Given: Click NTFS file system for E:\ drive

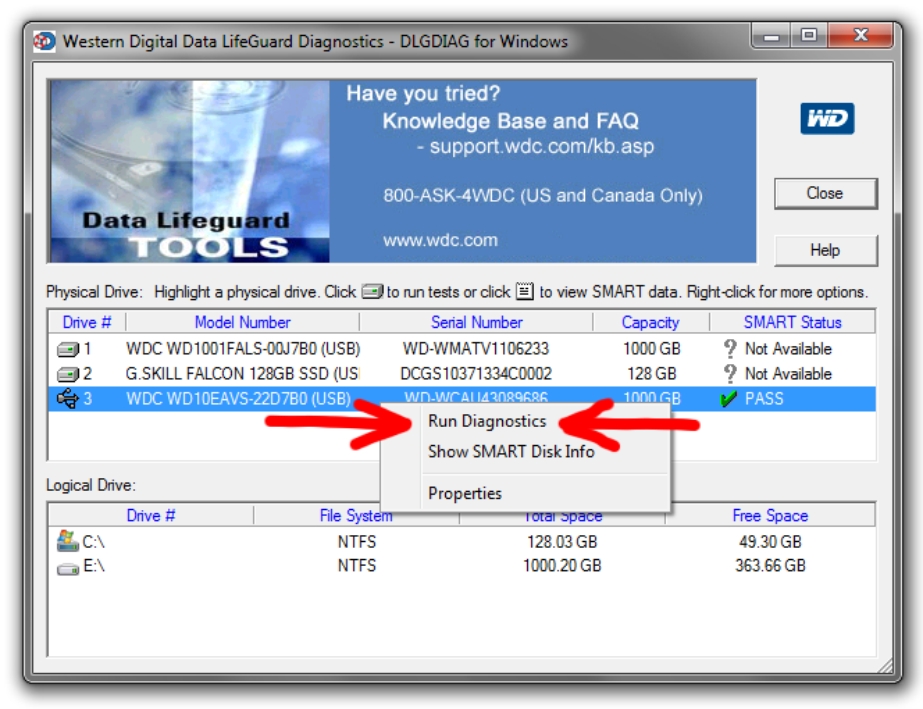Looking at the screenshot, I should point(357,566).
